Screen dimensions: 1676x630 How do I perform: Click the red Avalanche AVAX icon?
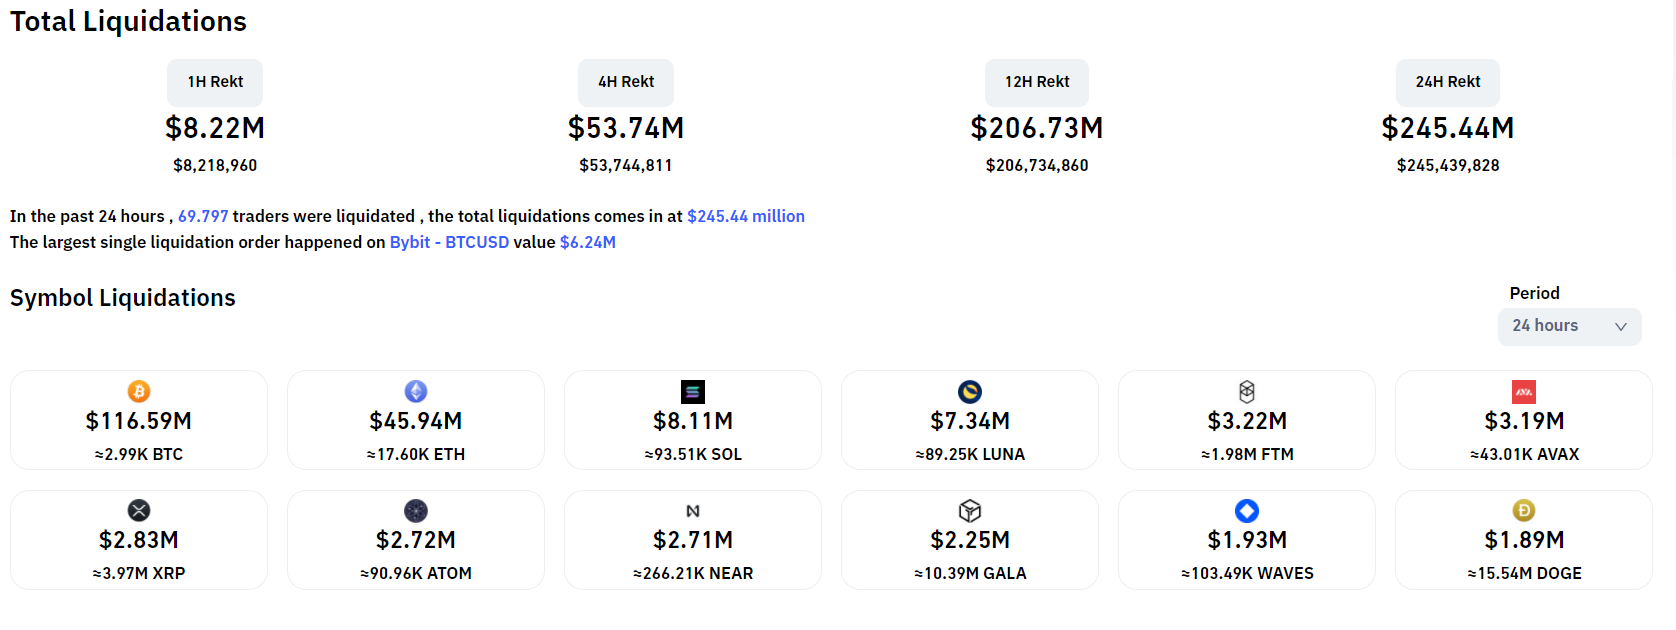click(x=1524, y=392)
